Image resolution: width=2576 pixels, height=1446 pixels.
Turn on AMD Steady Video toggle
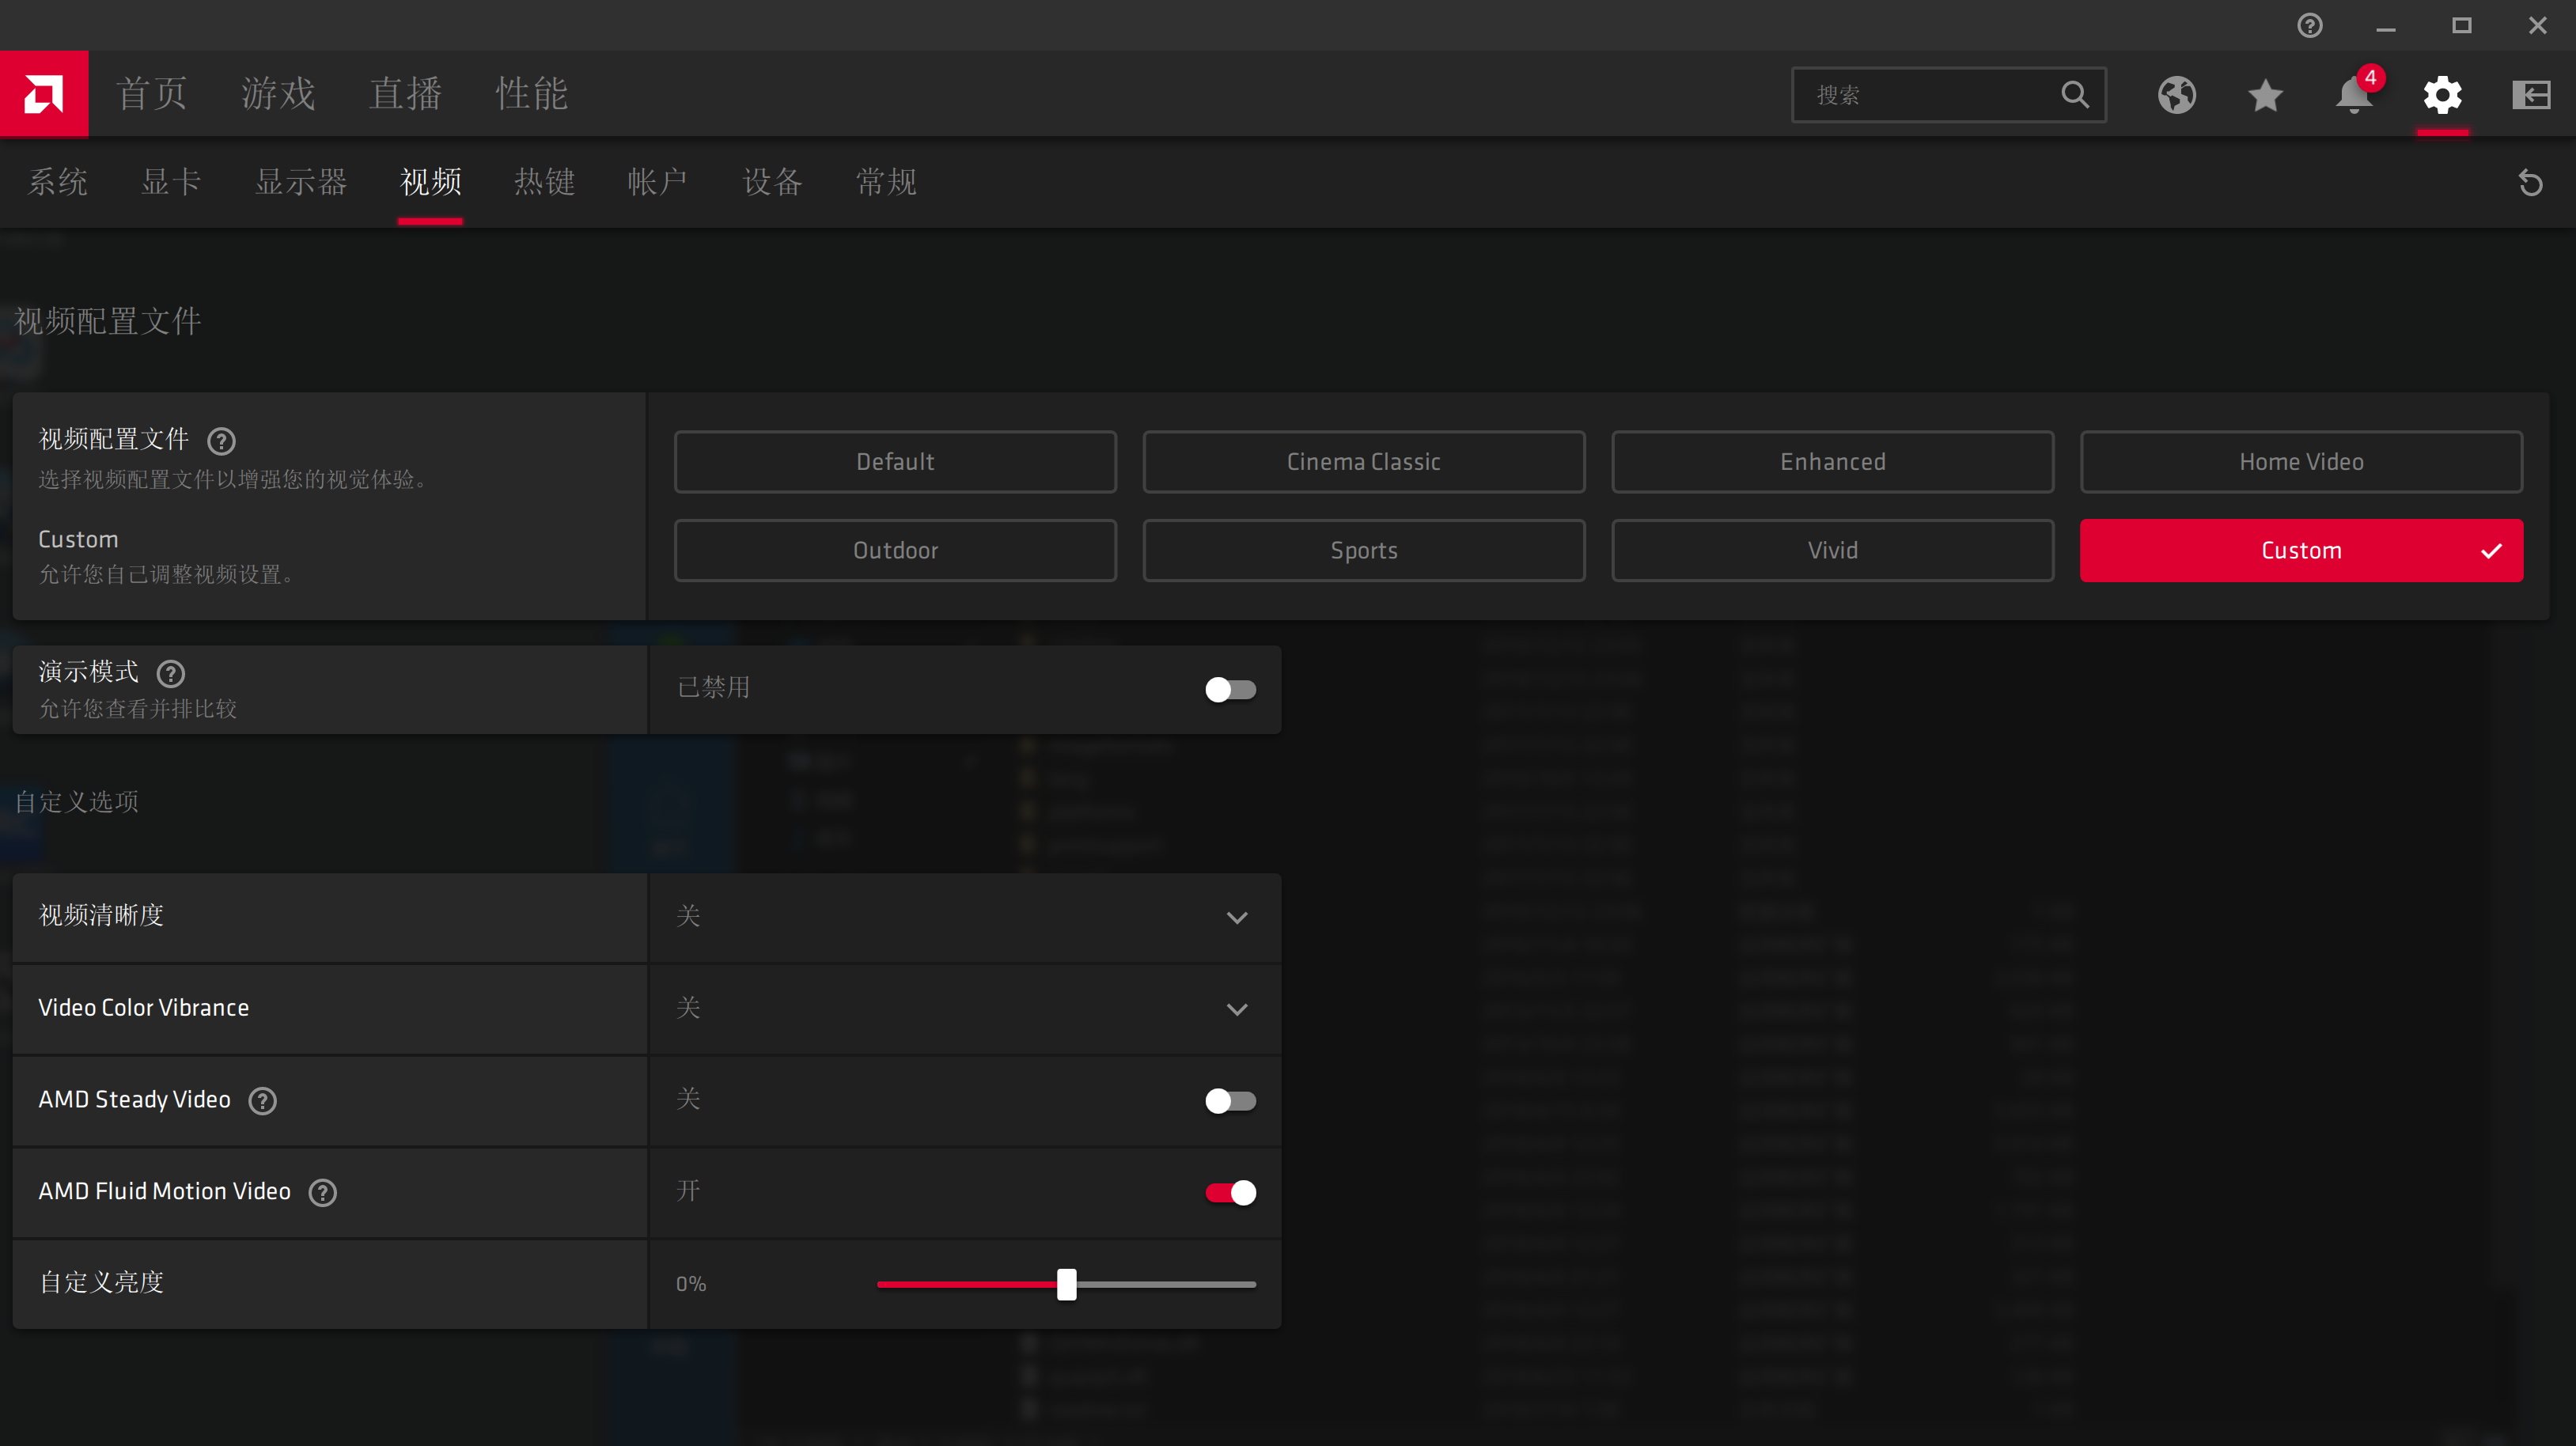1230,1100
